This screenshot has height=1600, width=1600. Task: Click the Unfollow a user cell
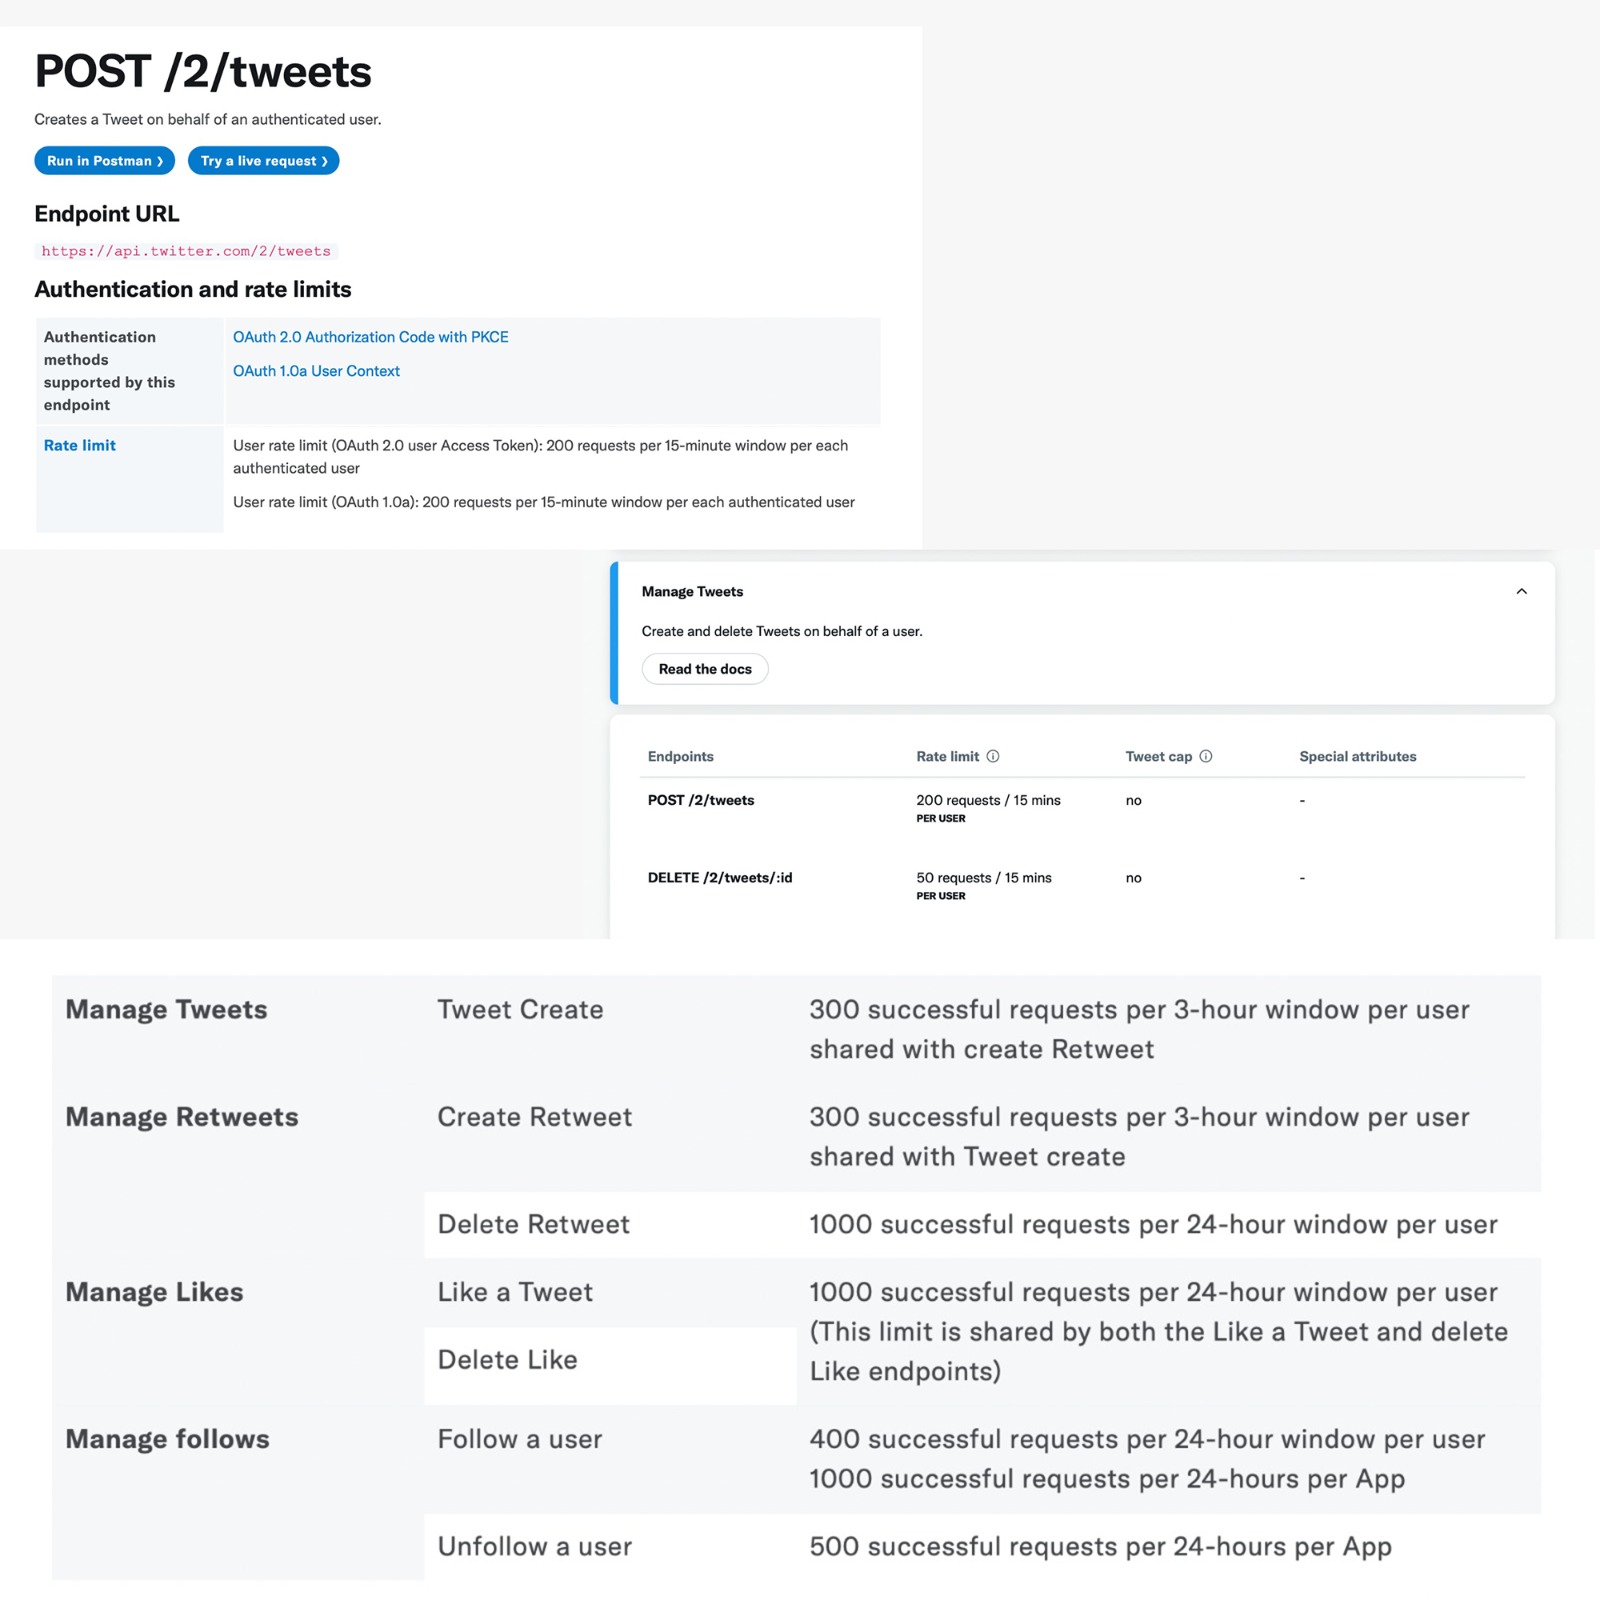pos(534,1546)
